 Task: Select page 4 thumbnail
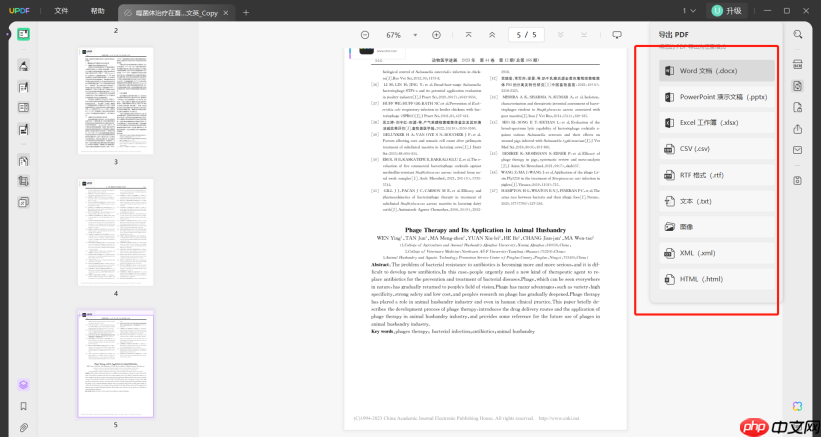point(116,232)
